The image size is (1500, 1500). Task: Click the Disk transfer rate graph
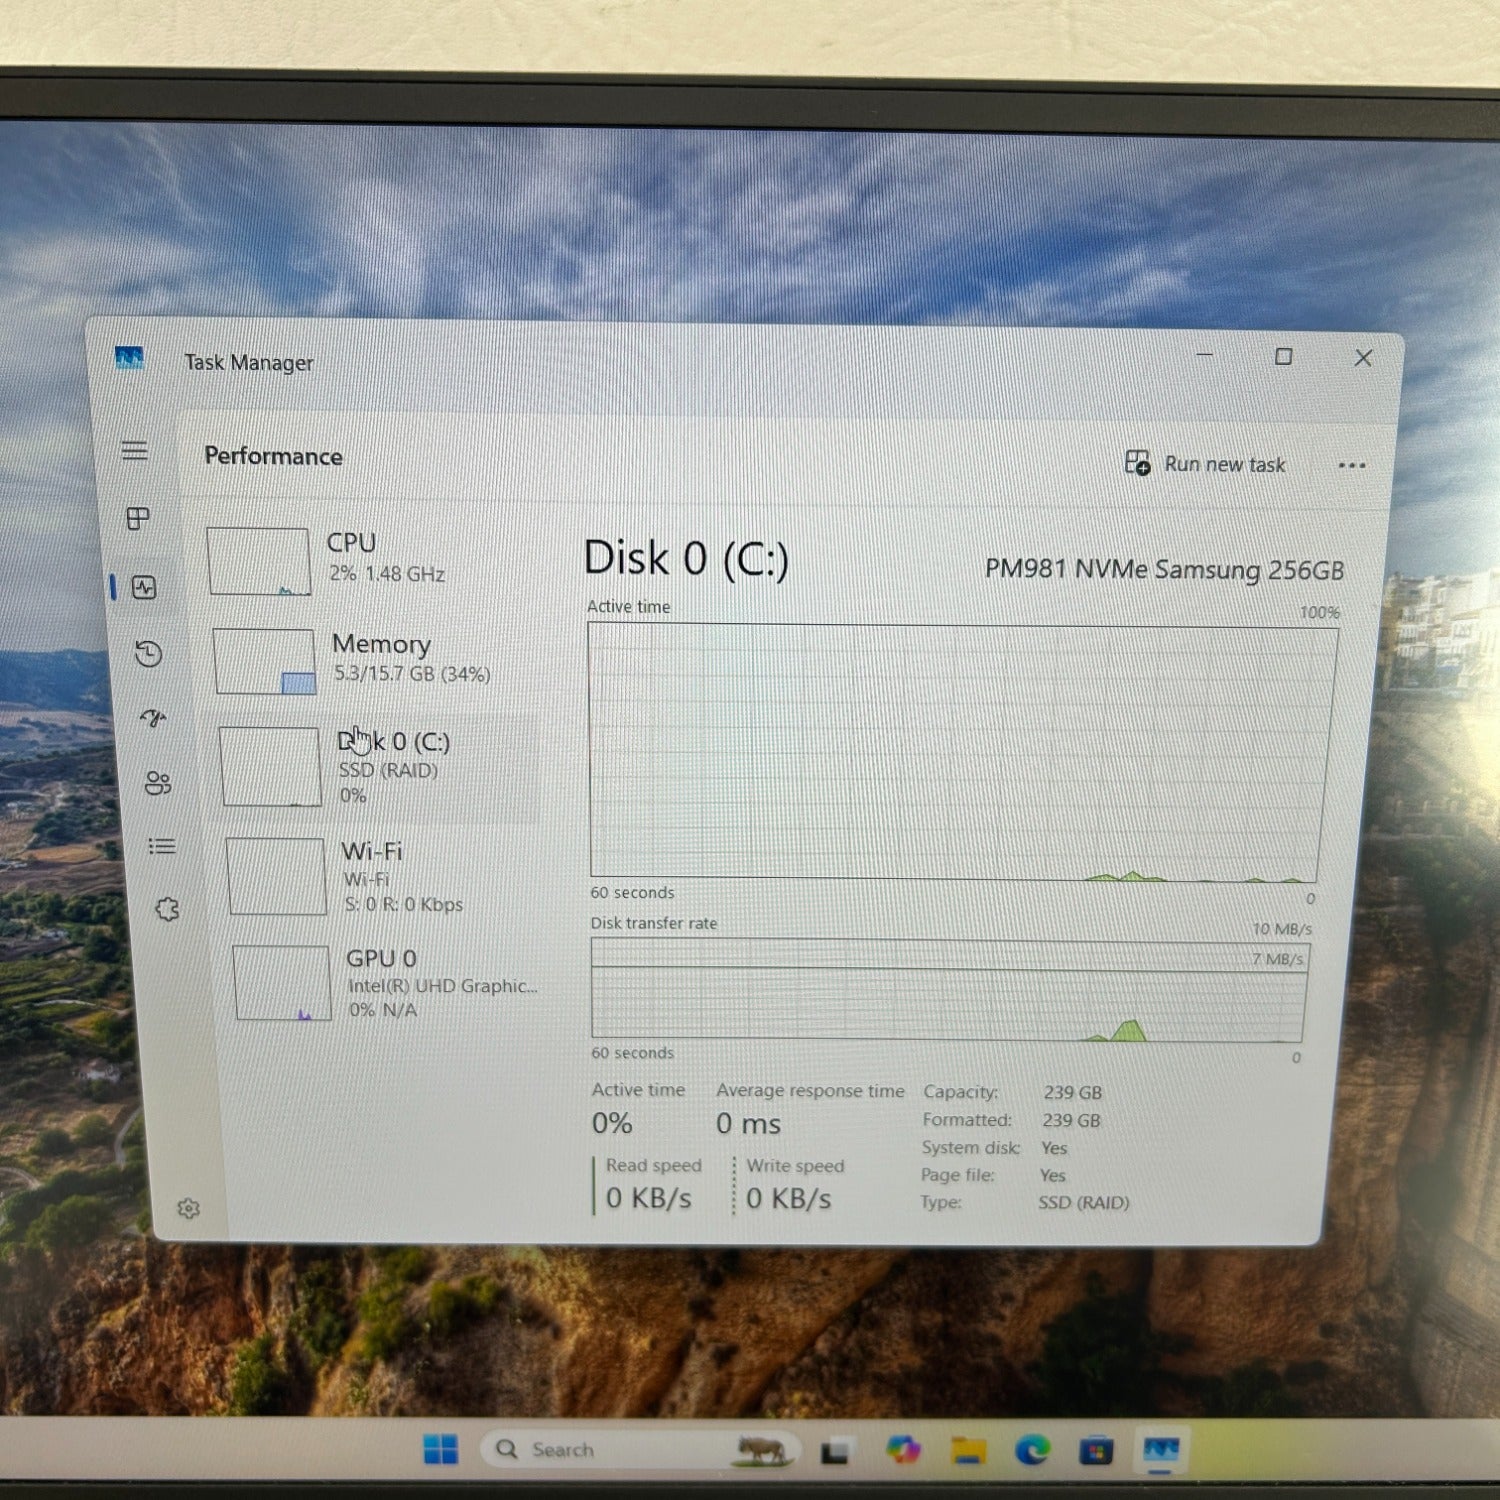(x=949, y=990)
